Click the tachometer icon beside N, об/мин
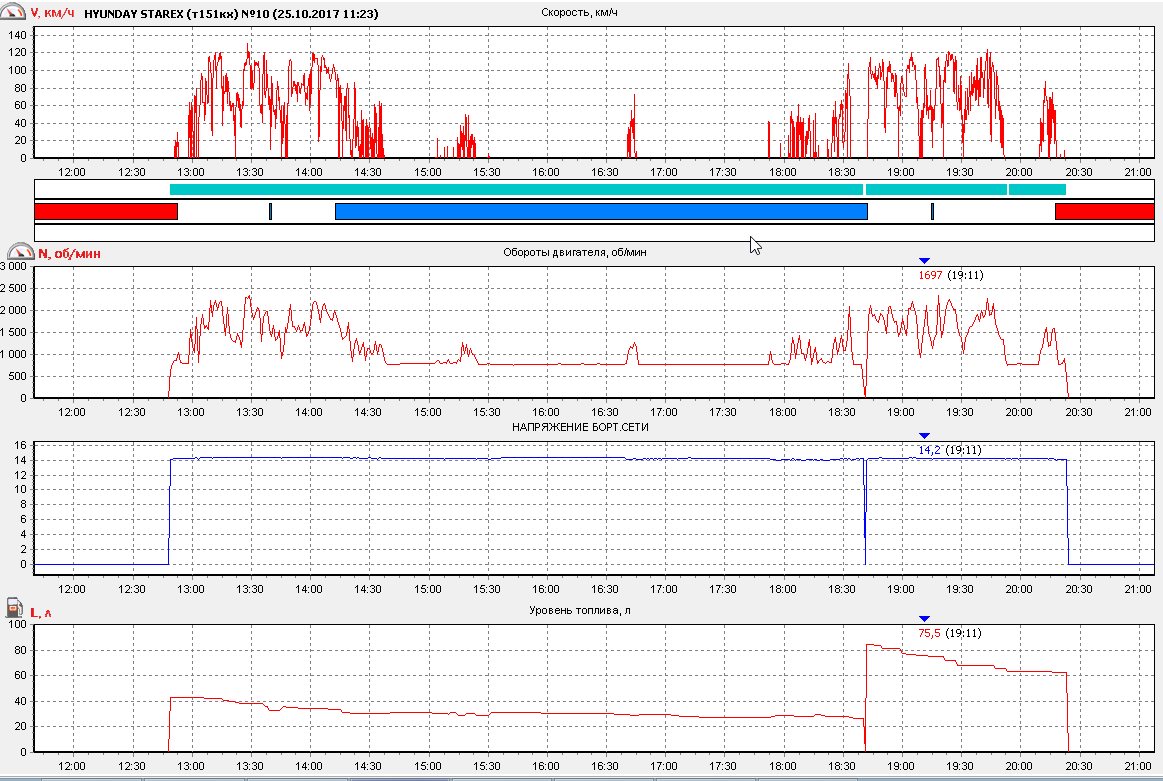This screenshot has width=1163, height=781. [x=15, y=253]
